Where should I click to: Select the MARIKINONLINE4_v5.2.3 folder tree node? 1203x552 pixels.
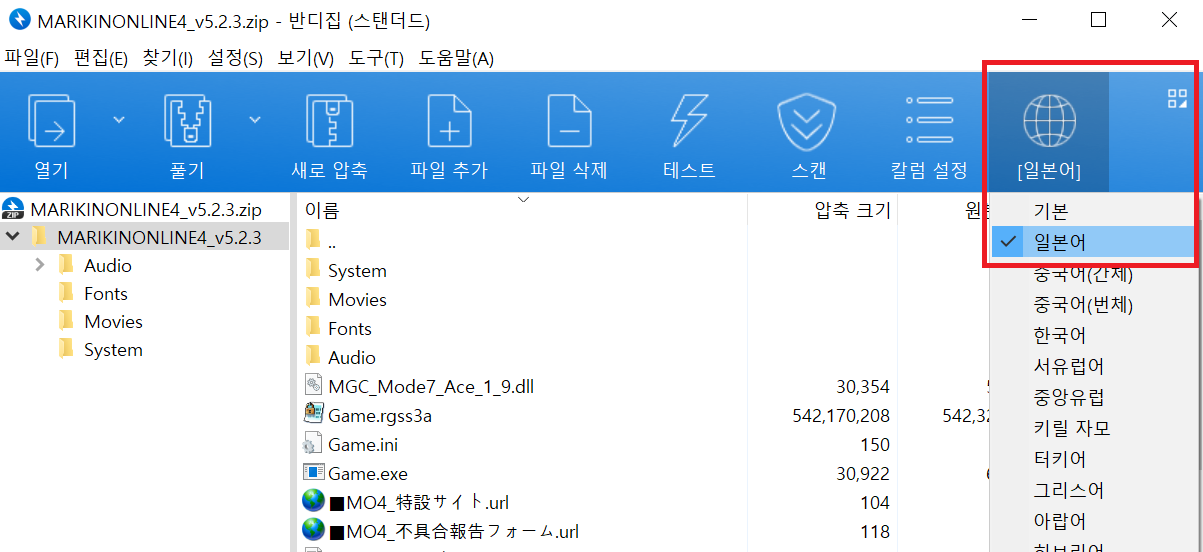pos(159,237)
